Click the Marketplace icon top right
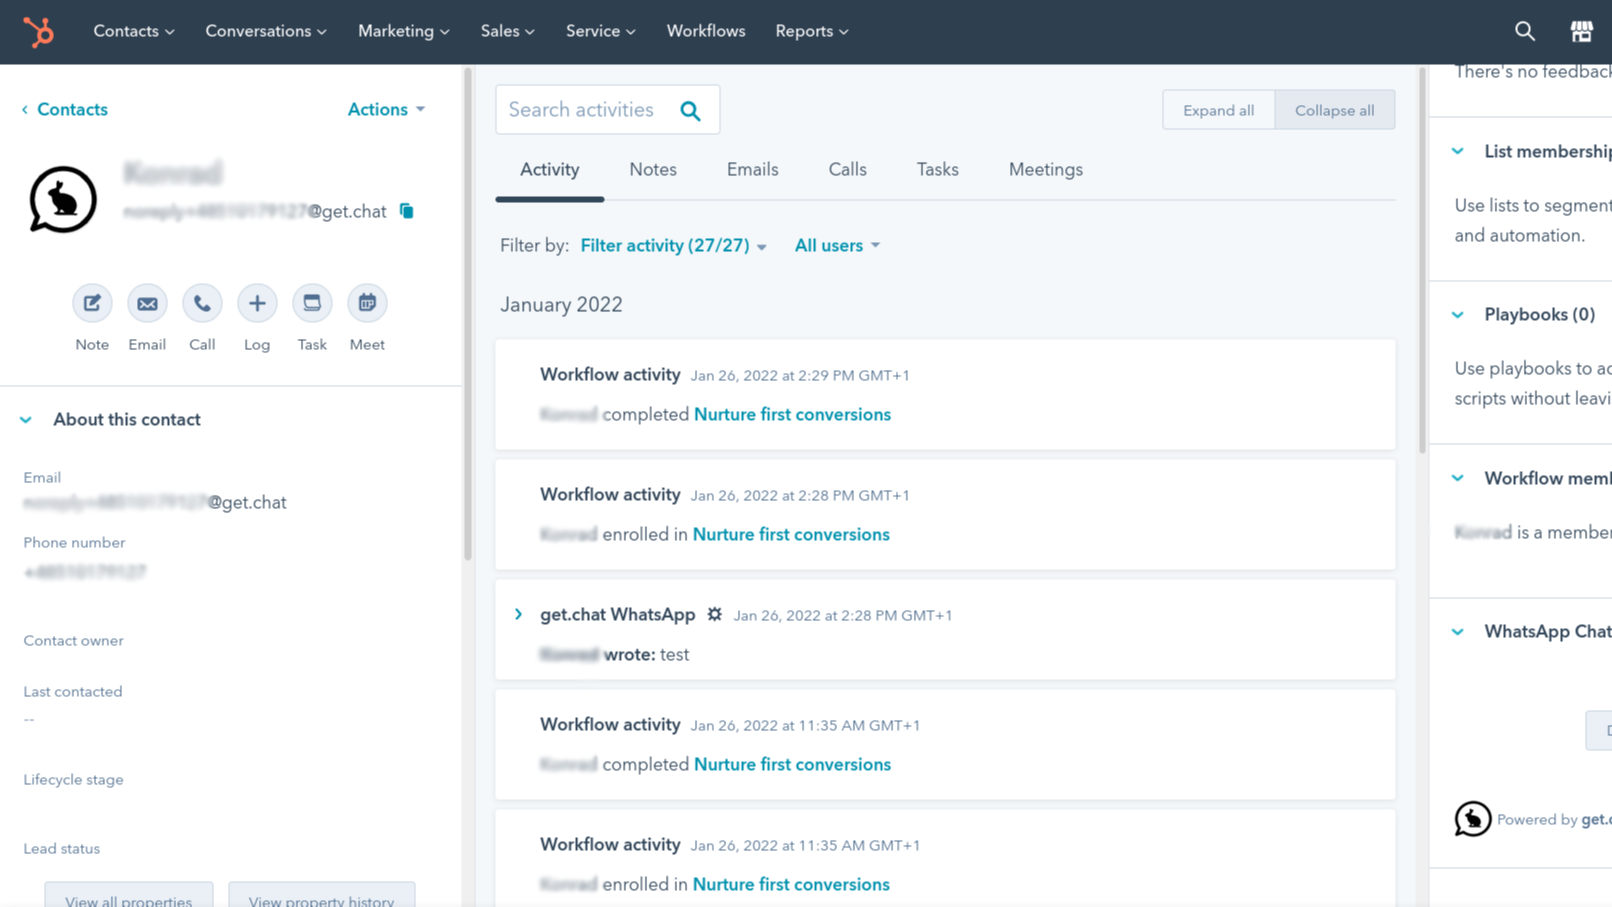 click(1582, 31)
